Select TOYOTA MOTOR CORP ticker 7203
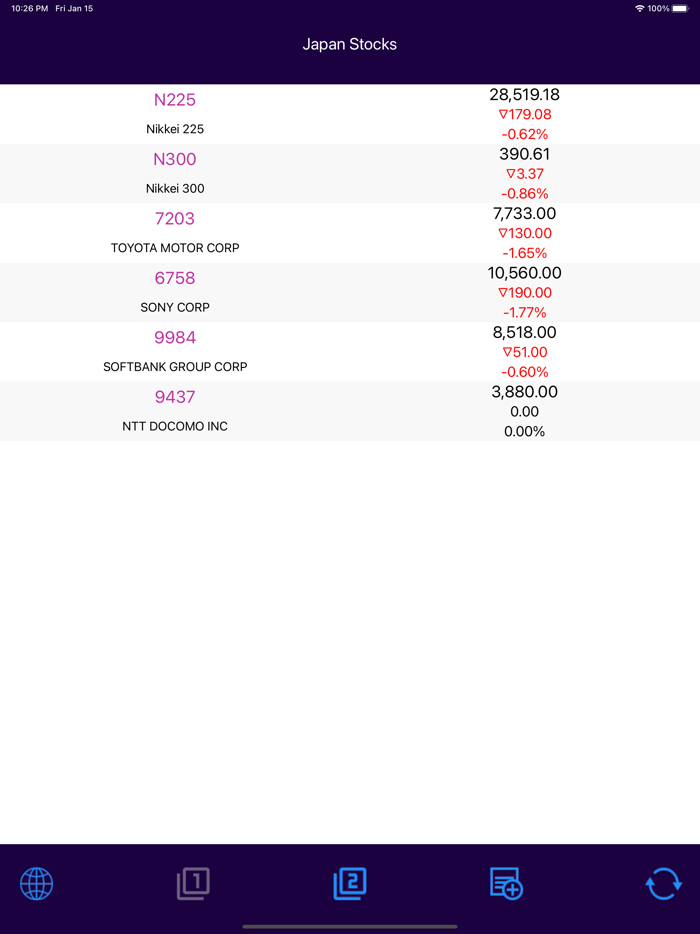 coord(175,219)
